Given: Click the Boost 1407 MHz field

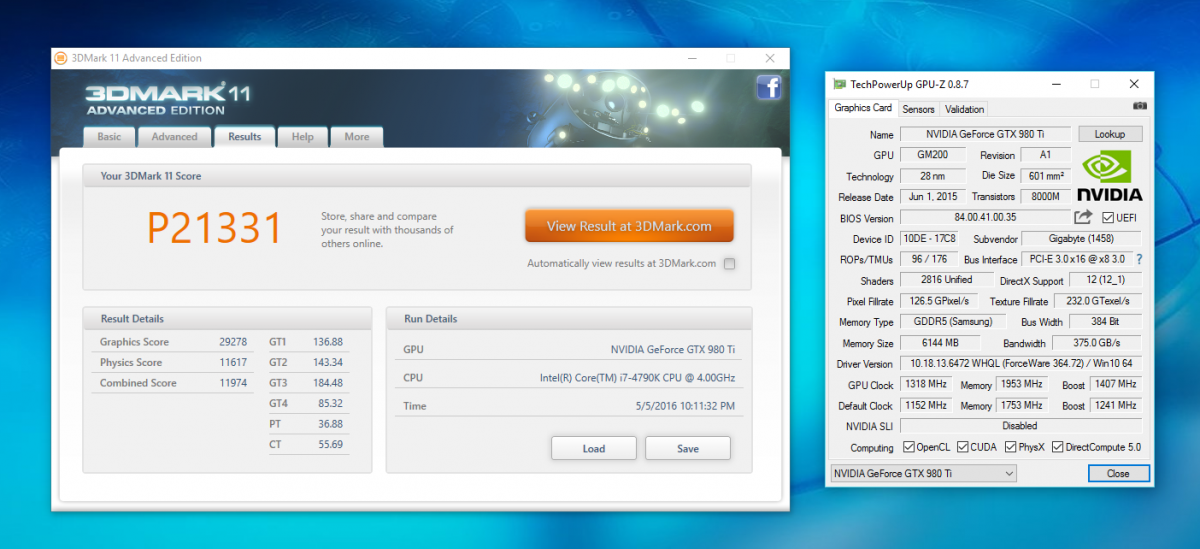Looking at the screenshot, I should [1115, 384].
